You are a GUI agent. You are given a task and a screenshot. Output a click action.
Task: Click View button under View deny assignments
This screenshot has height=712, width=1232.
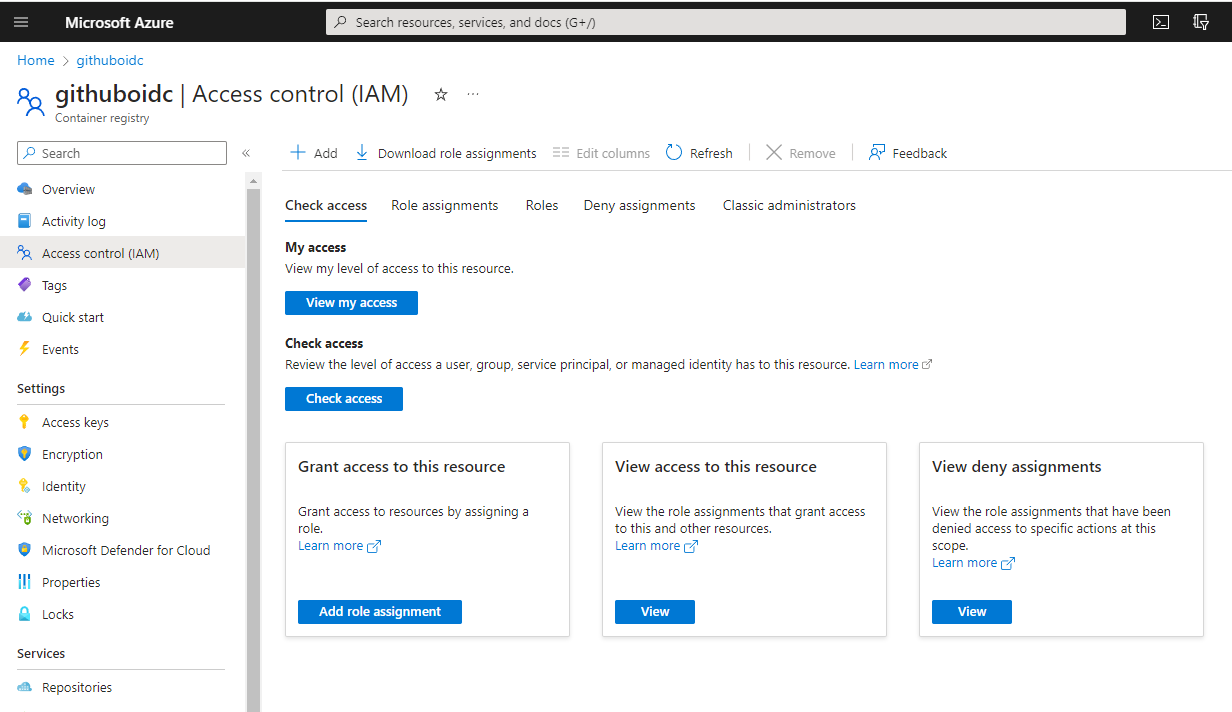tap(972, 612)
